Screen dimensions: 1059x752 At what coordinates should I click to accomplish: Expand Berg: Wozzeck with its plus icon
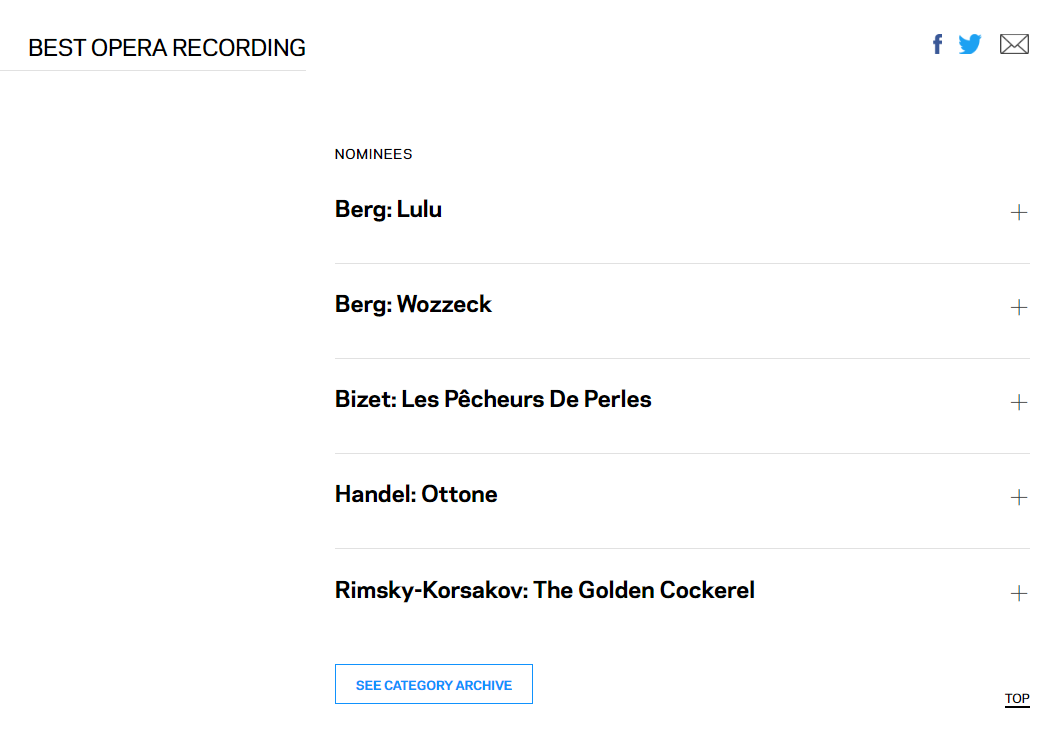[x=1018, y=307]
